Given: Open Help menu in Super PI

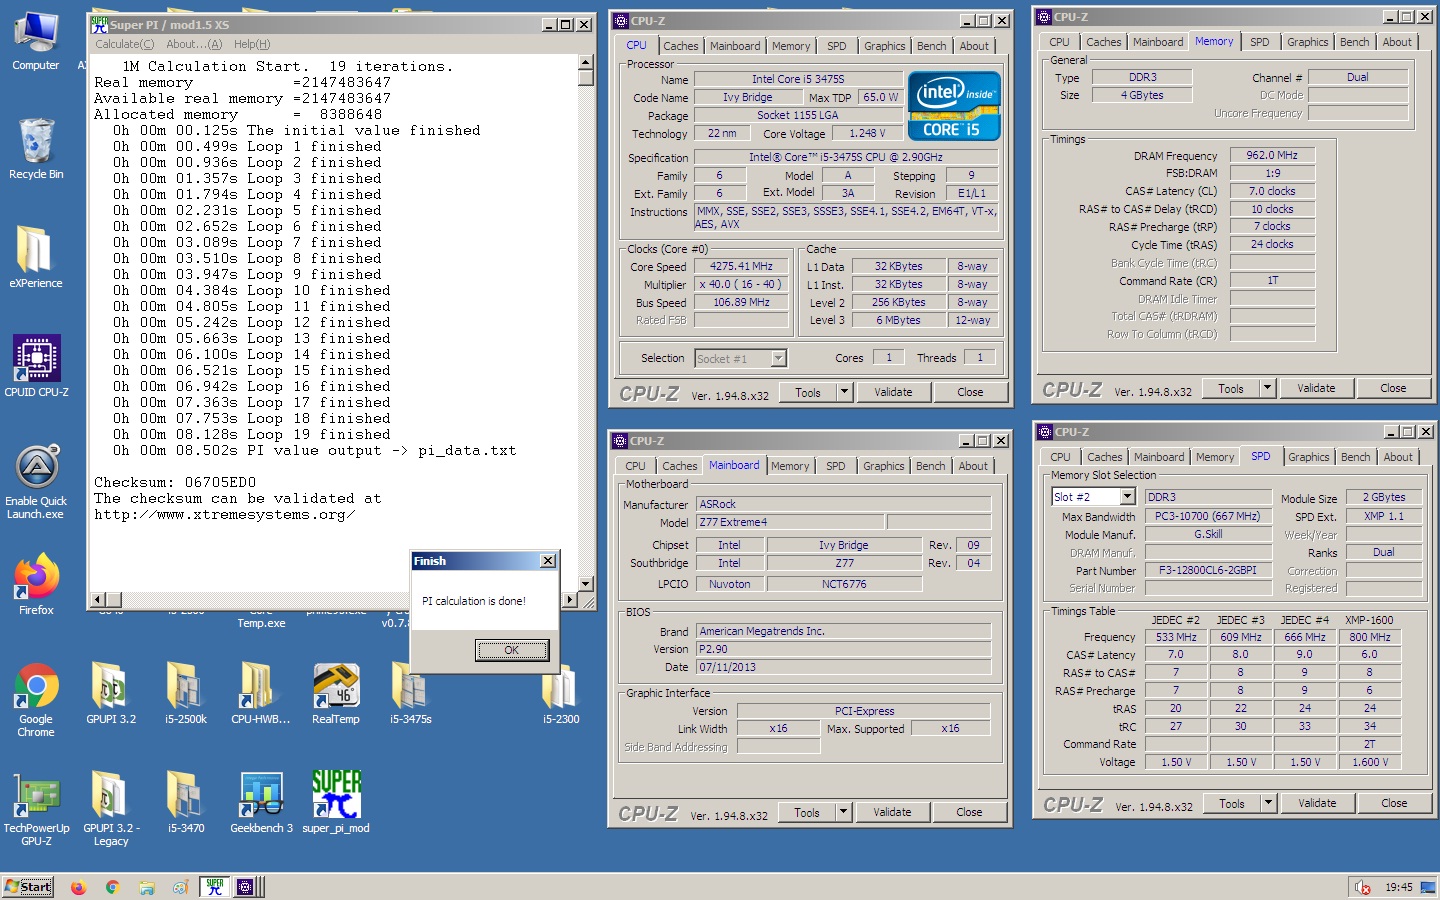Looking at the screenshot, I should [x=252, y=44].
